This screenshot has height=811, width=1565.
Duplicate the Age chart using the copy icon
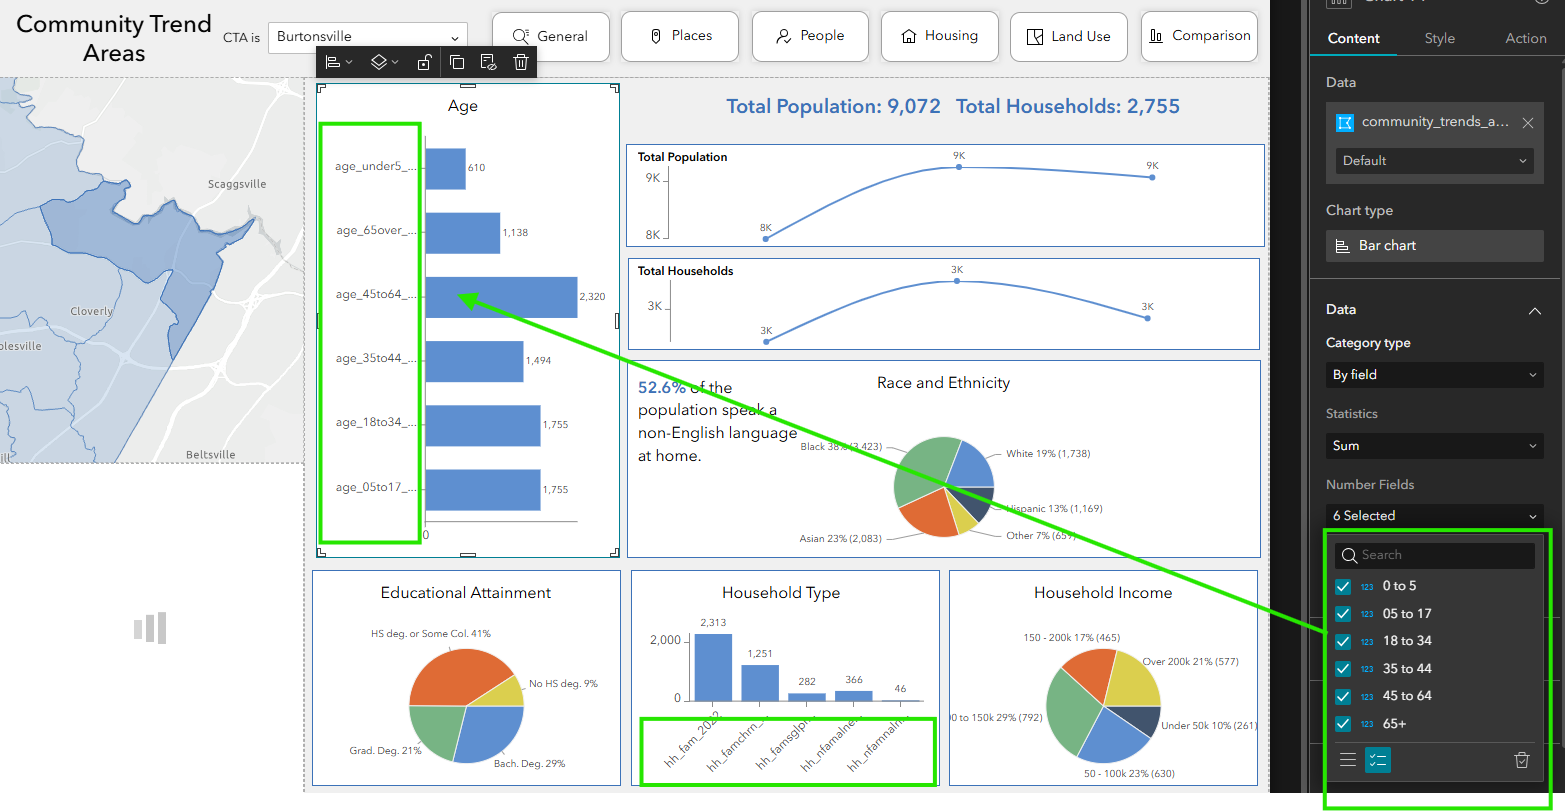coord(457,61)
